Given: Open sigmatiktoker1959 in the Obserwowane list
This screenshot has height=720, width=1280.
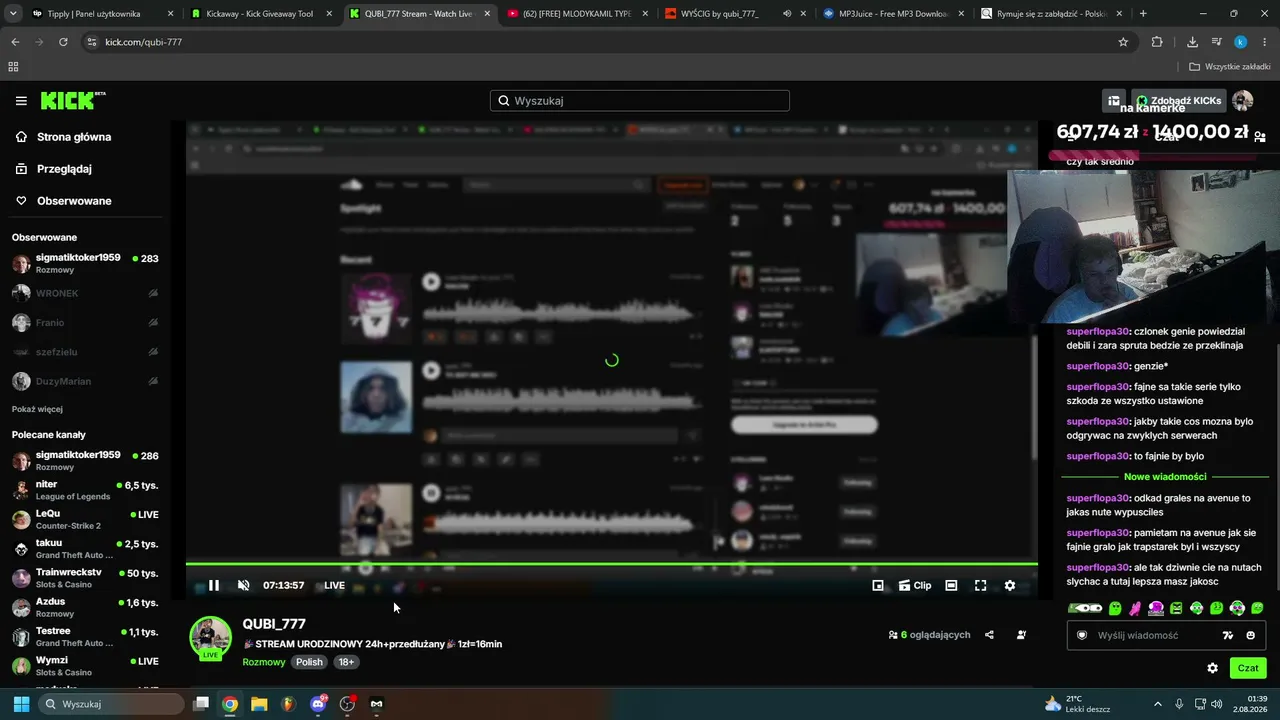Looking at the screenshot, I should point(85,264).
